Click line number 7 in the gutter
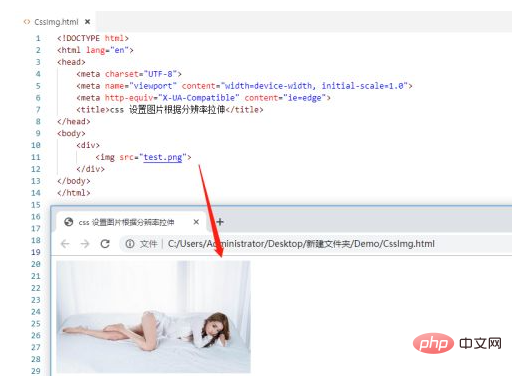 pyautogui.click(x=38, y=110)
